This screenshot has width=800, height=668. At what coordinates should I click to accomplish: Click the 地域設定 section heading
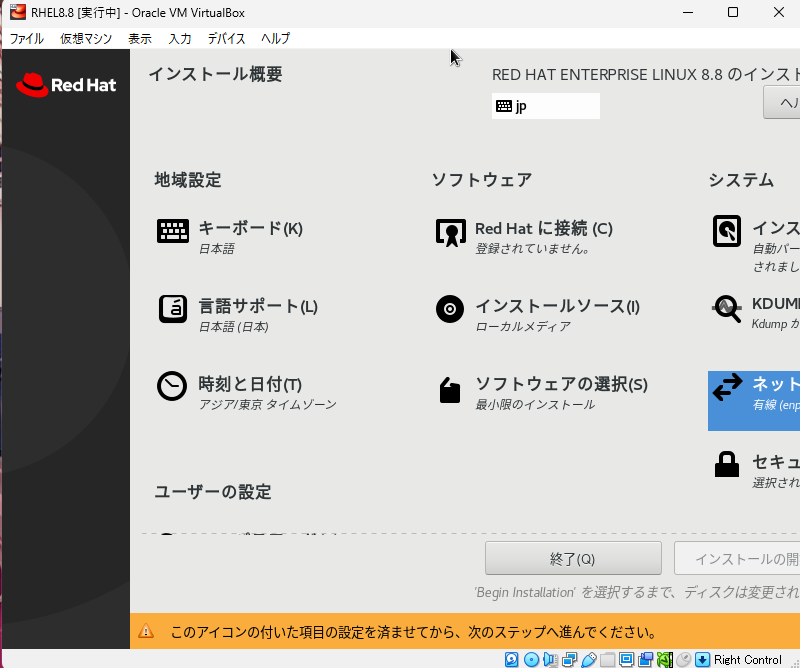[x=188, y=180]
